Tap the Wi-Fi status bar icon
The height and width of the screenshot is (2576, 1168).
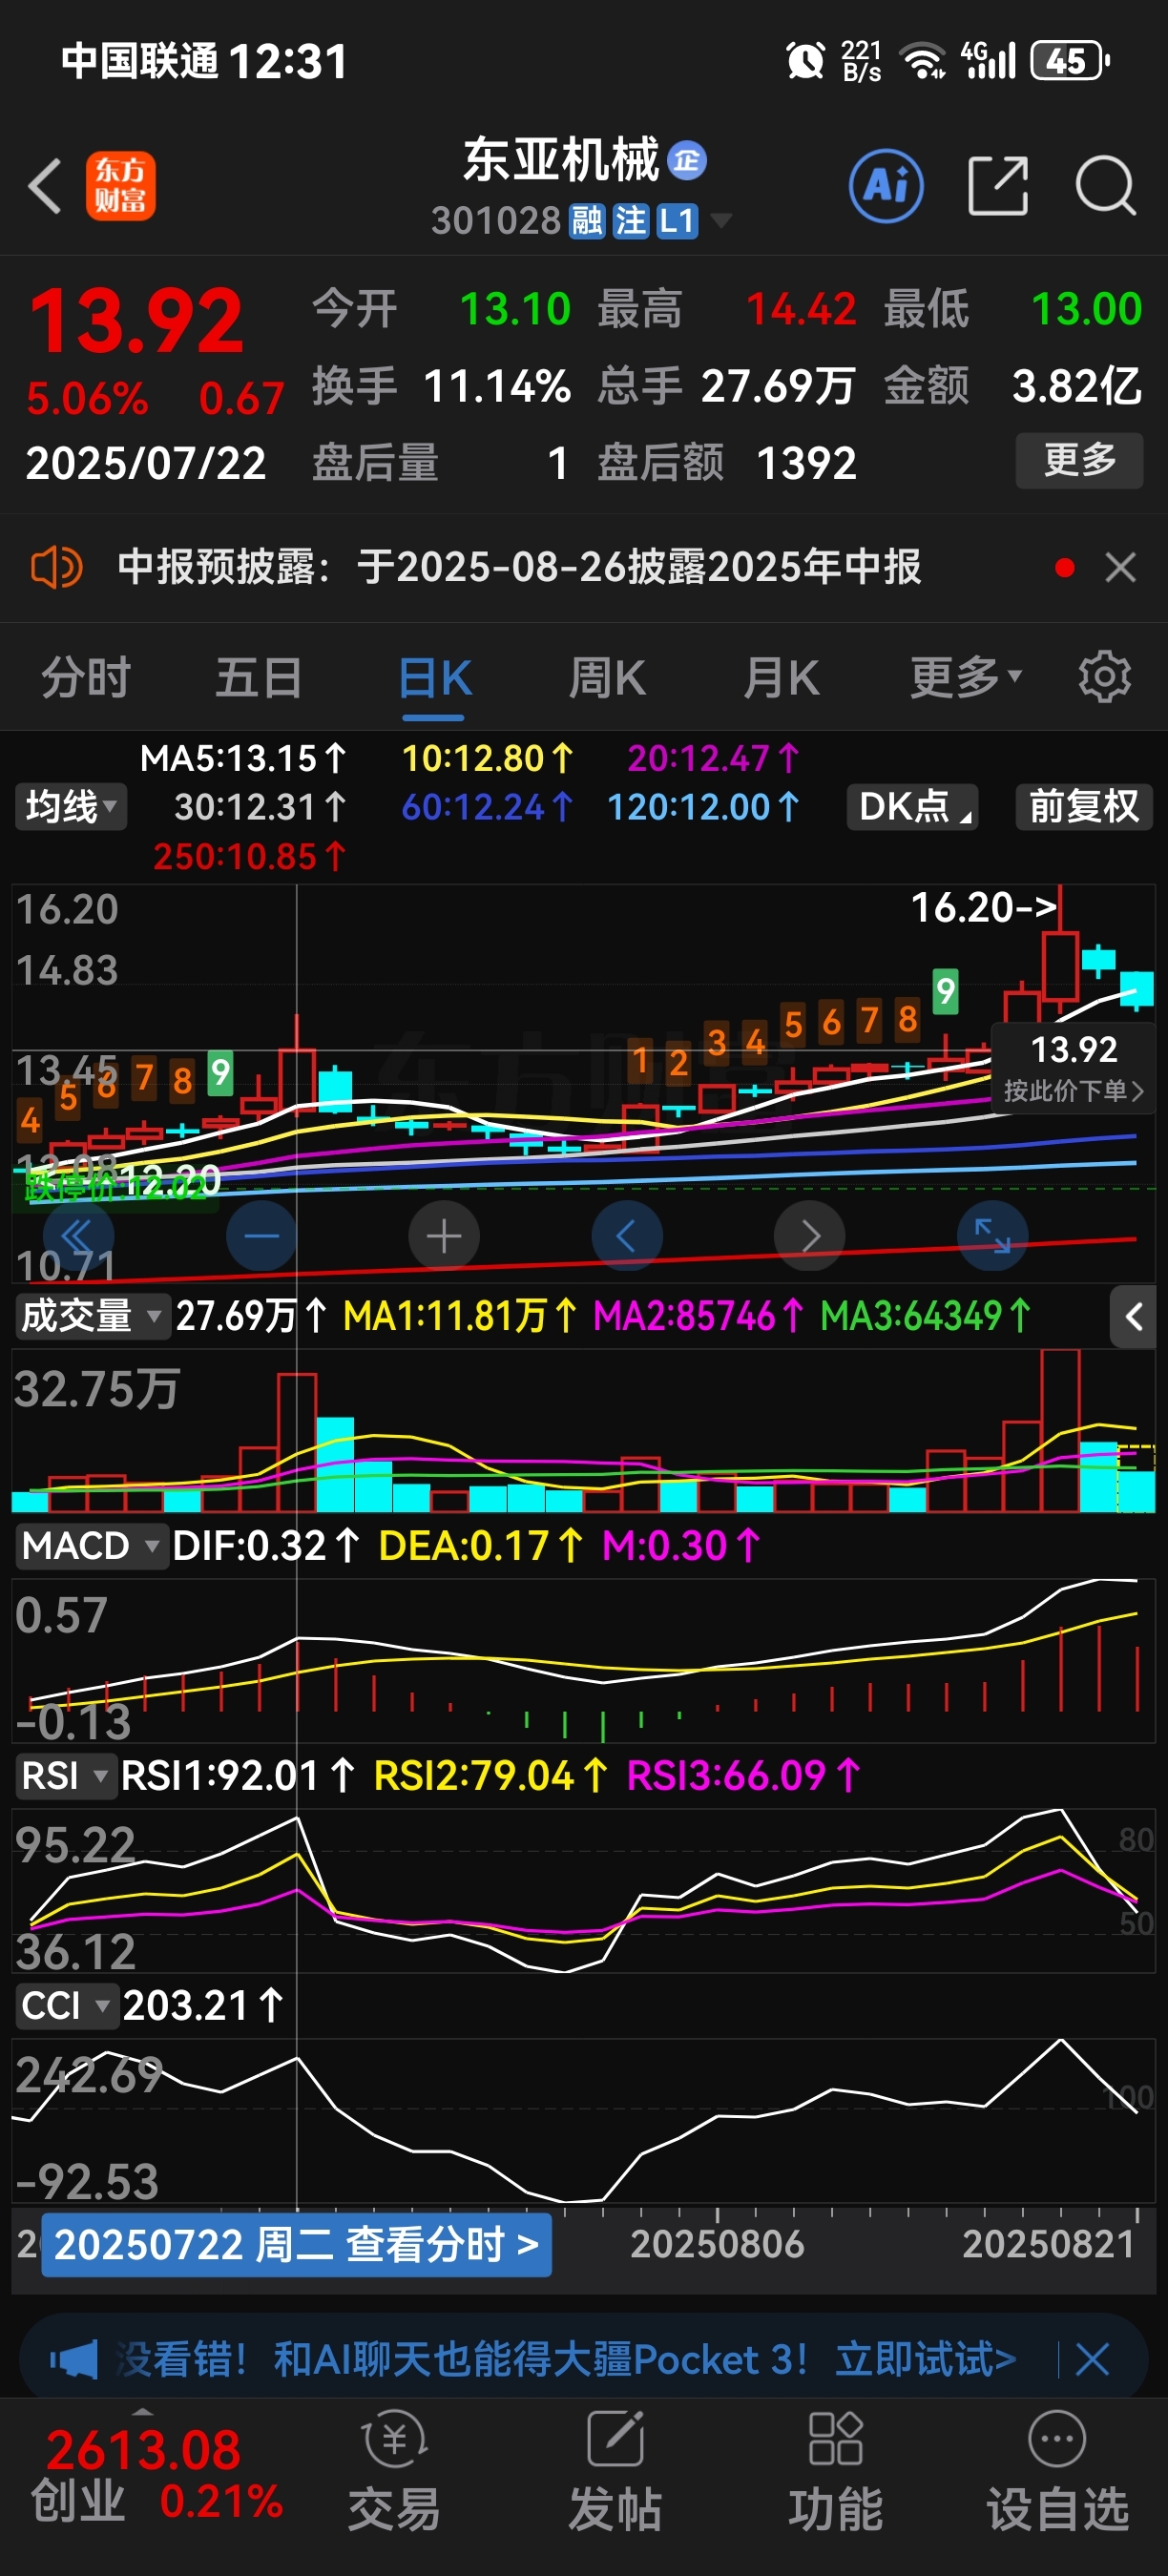click(x=923, y=60)
